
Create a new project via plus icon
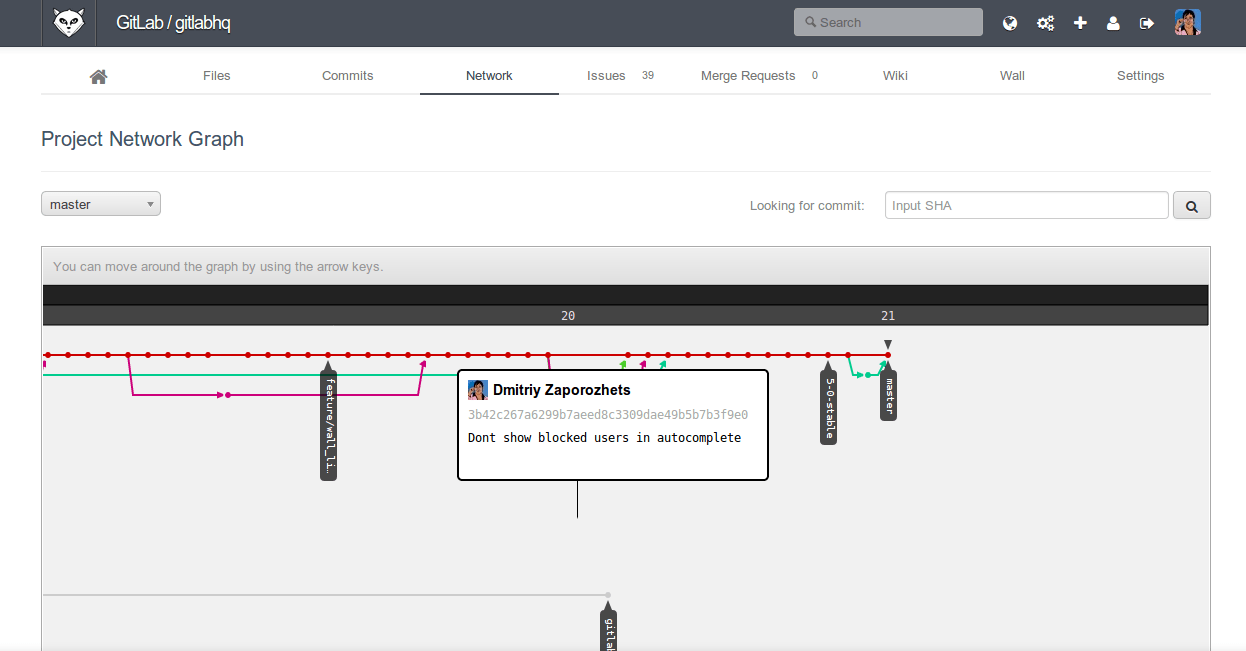1080,21
